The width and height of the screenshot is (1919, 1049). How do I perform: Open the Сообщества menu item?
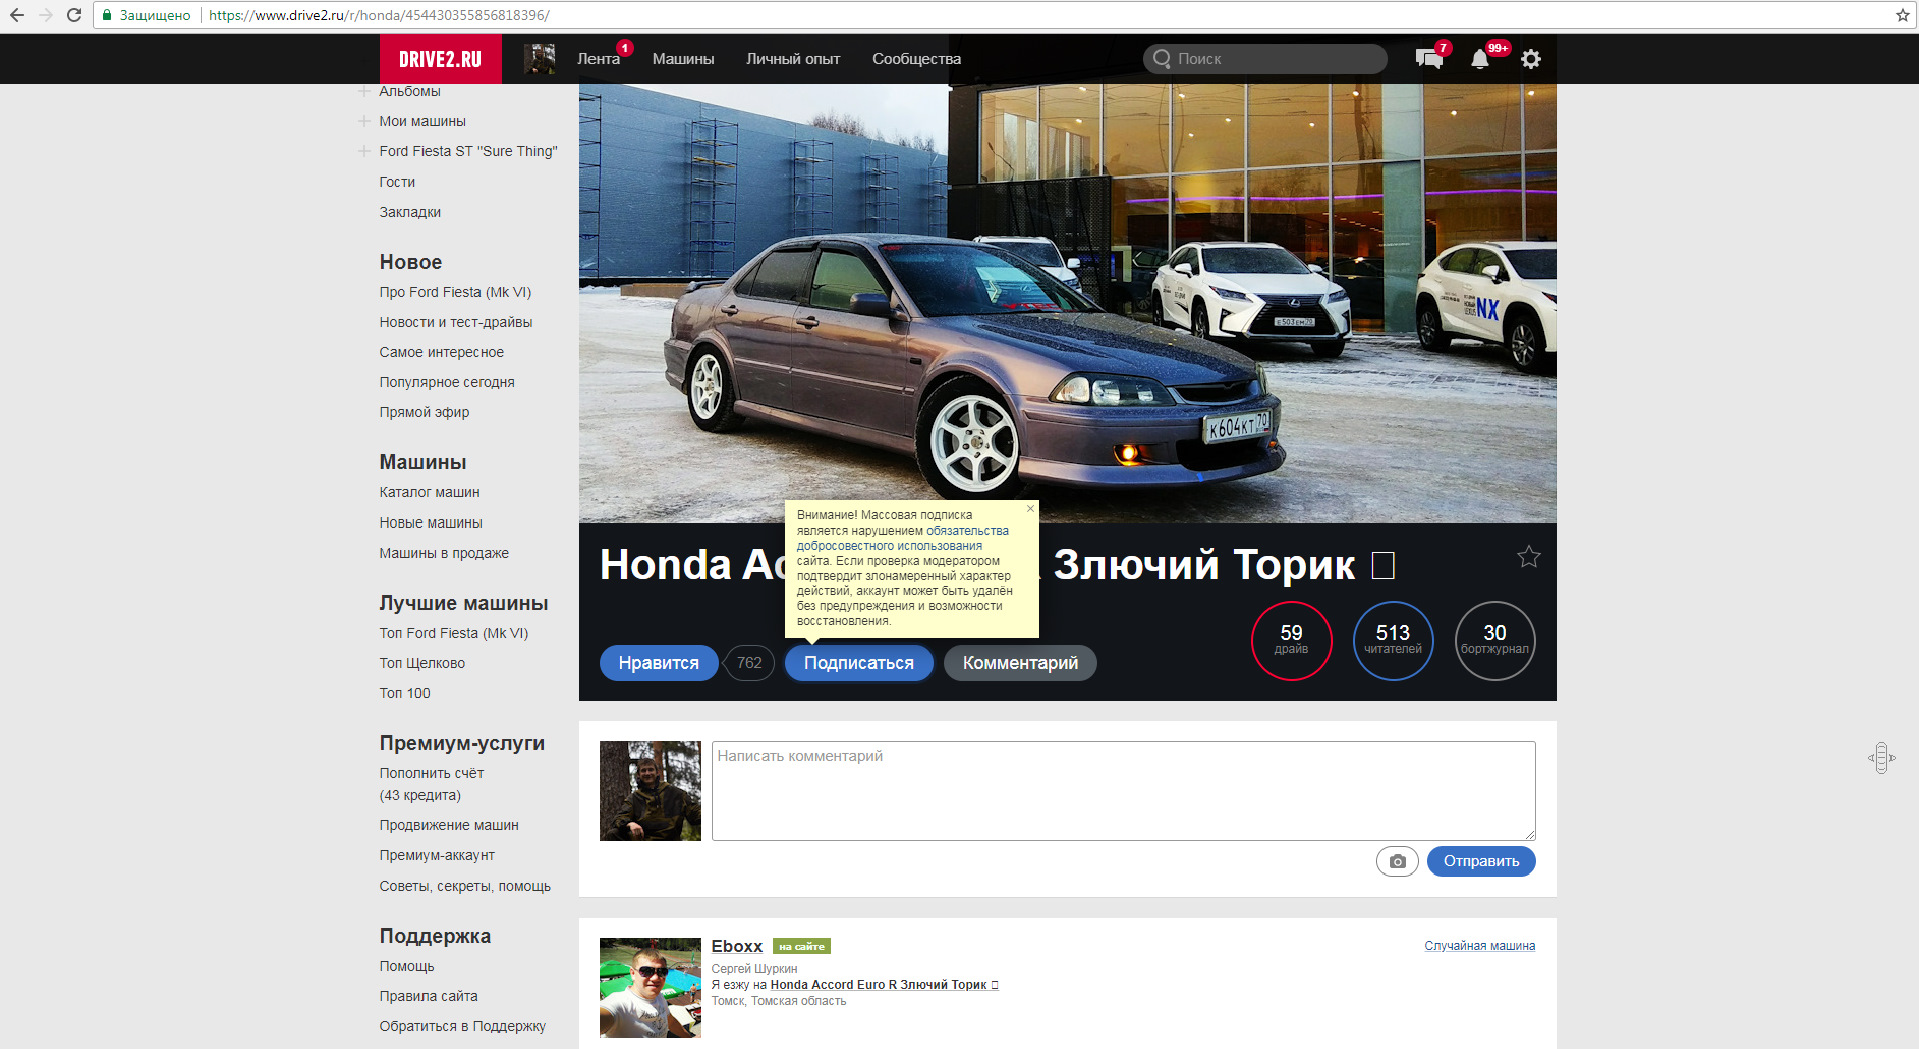click(x=916, y=59)
